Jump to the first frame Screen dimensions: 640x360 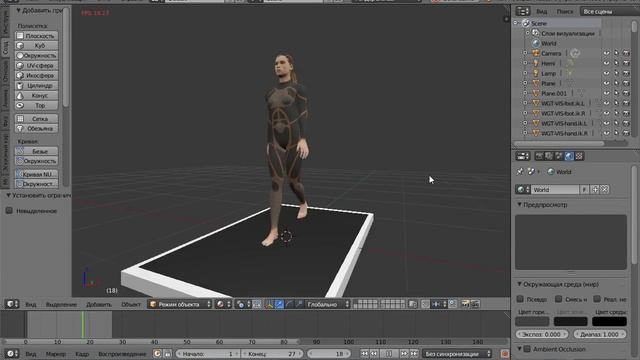pos(364,353)
